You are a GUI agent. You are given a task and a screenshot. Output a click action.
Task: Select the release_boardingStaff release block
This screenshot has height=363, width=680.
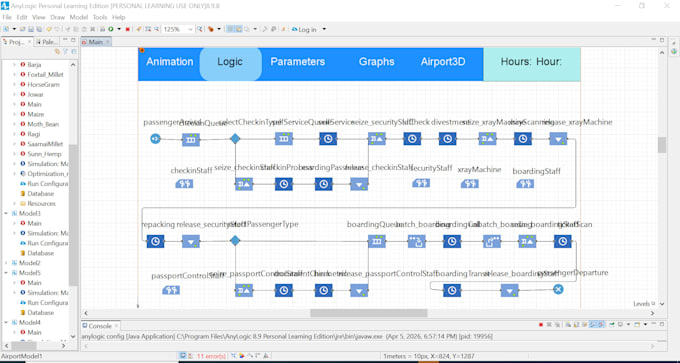(510, 290)
